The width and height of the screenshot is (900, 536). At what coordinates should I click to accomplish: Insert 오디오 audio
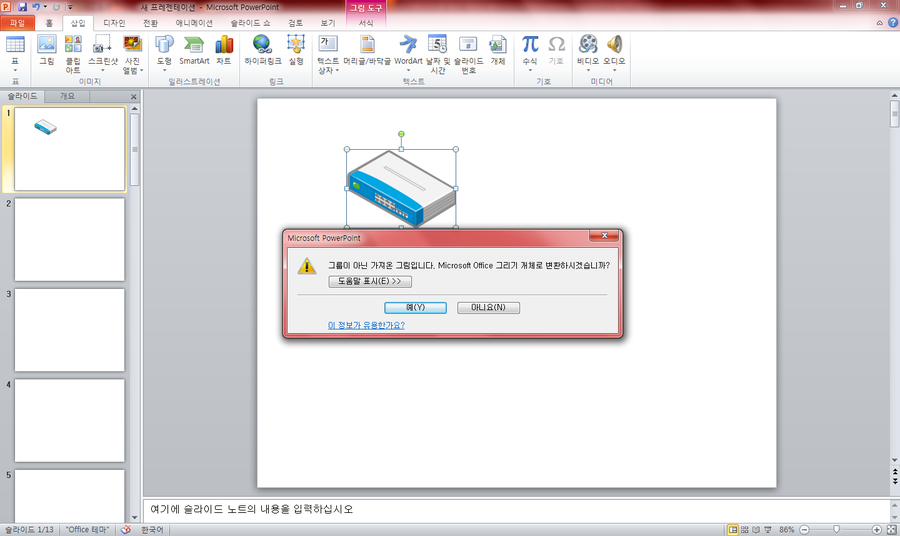[614, 45]
